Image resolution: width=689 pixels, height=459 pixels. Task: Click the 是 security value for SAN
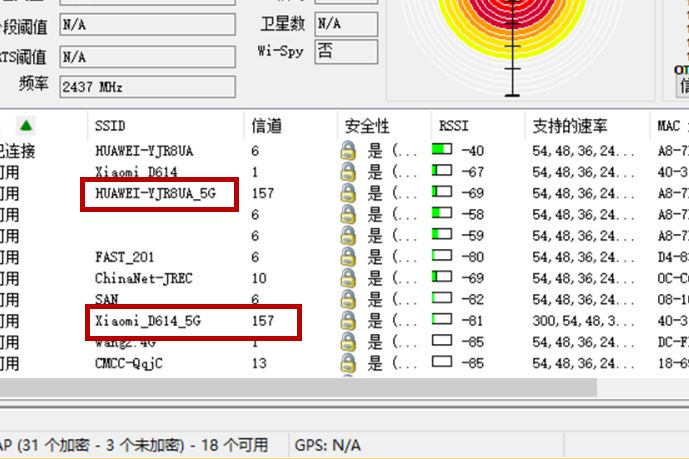coord(375,300)
